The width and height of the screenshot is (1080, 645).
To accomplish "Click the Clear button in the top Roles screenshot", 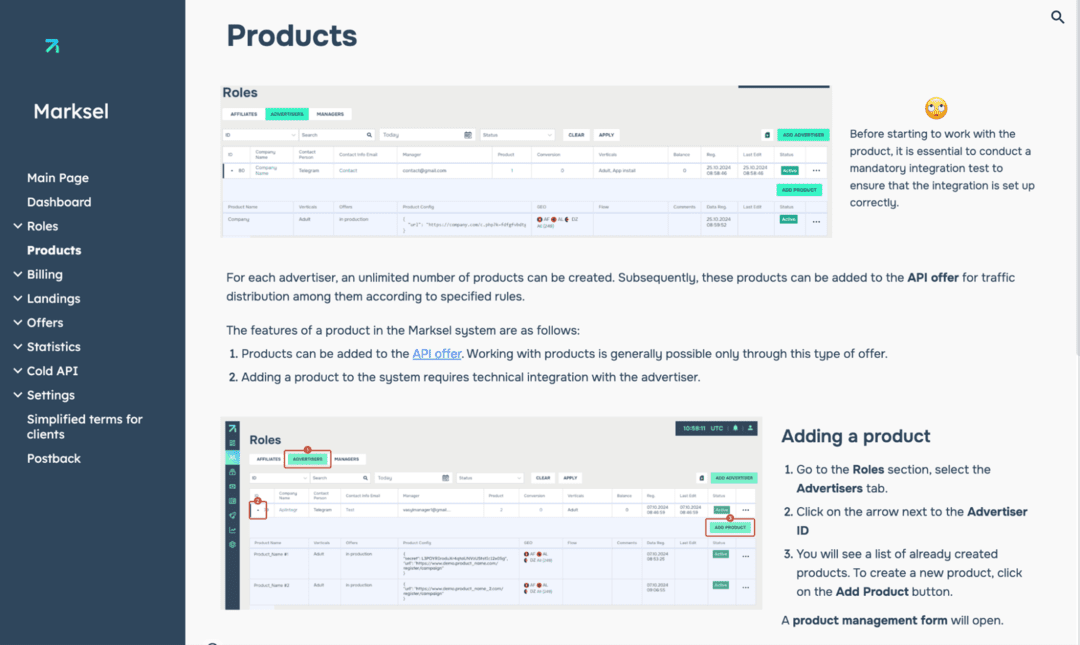I will (x=577, y=135).
